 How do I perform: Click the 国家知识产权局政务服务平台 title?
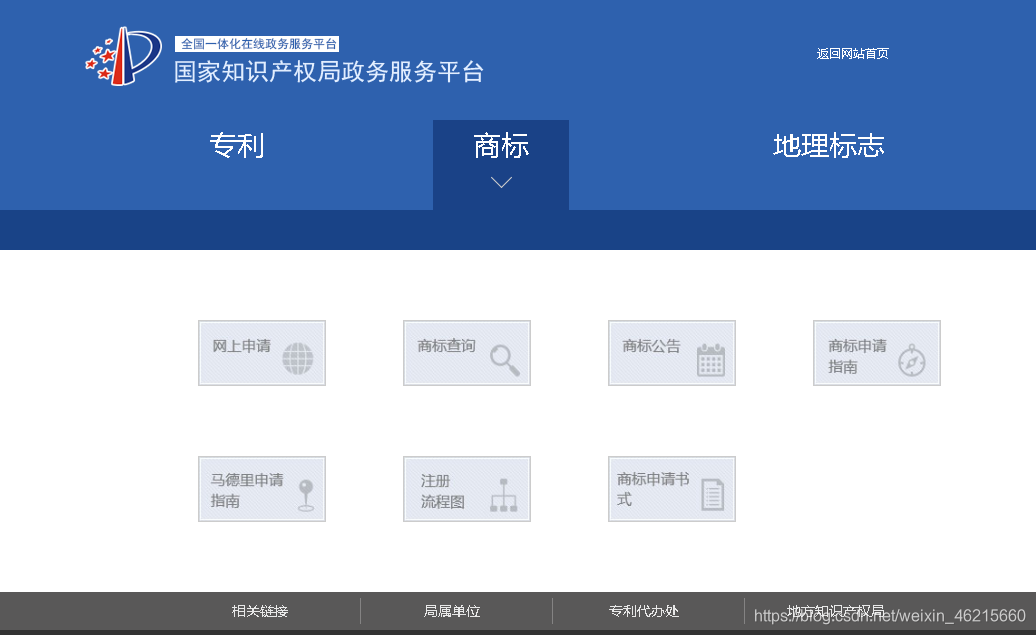(329, 71)
